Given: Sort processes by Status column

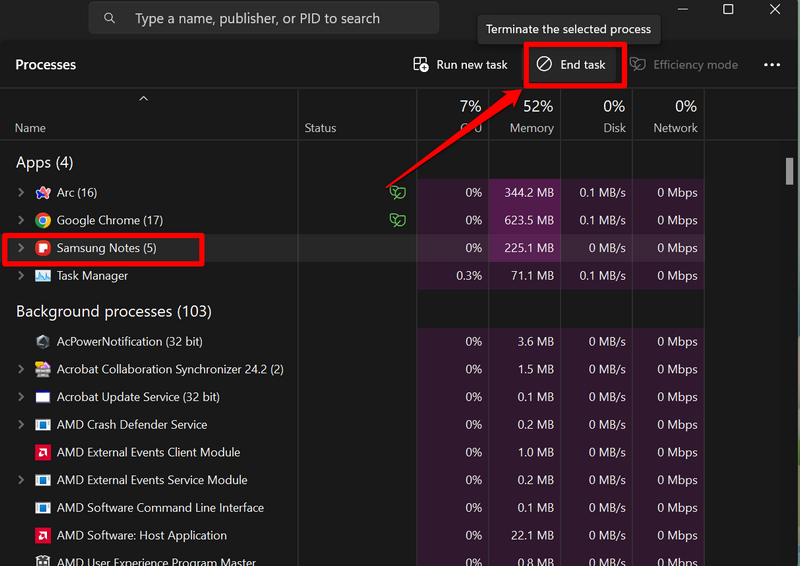Looking at the screenshot, I should (320, 128).
